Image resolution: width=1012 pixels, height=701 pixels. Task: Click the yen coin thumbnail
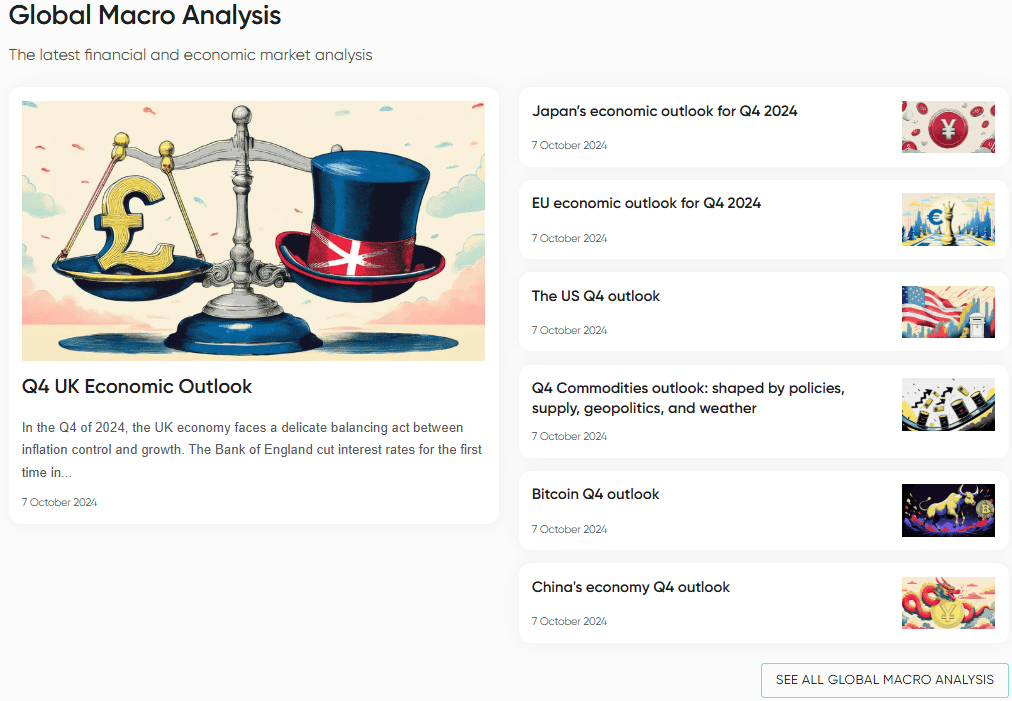coord(948,126)
